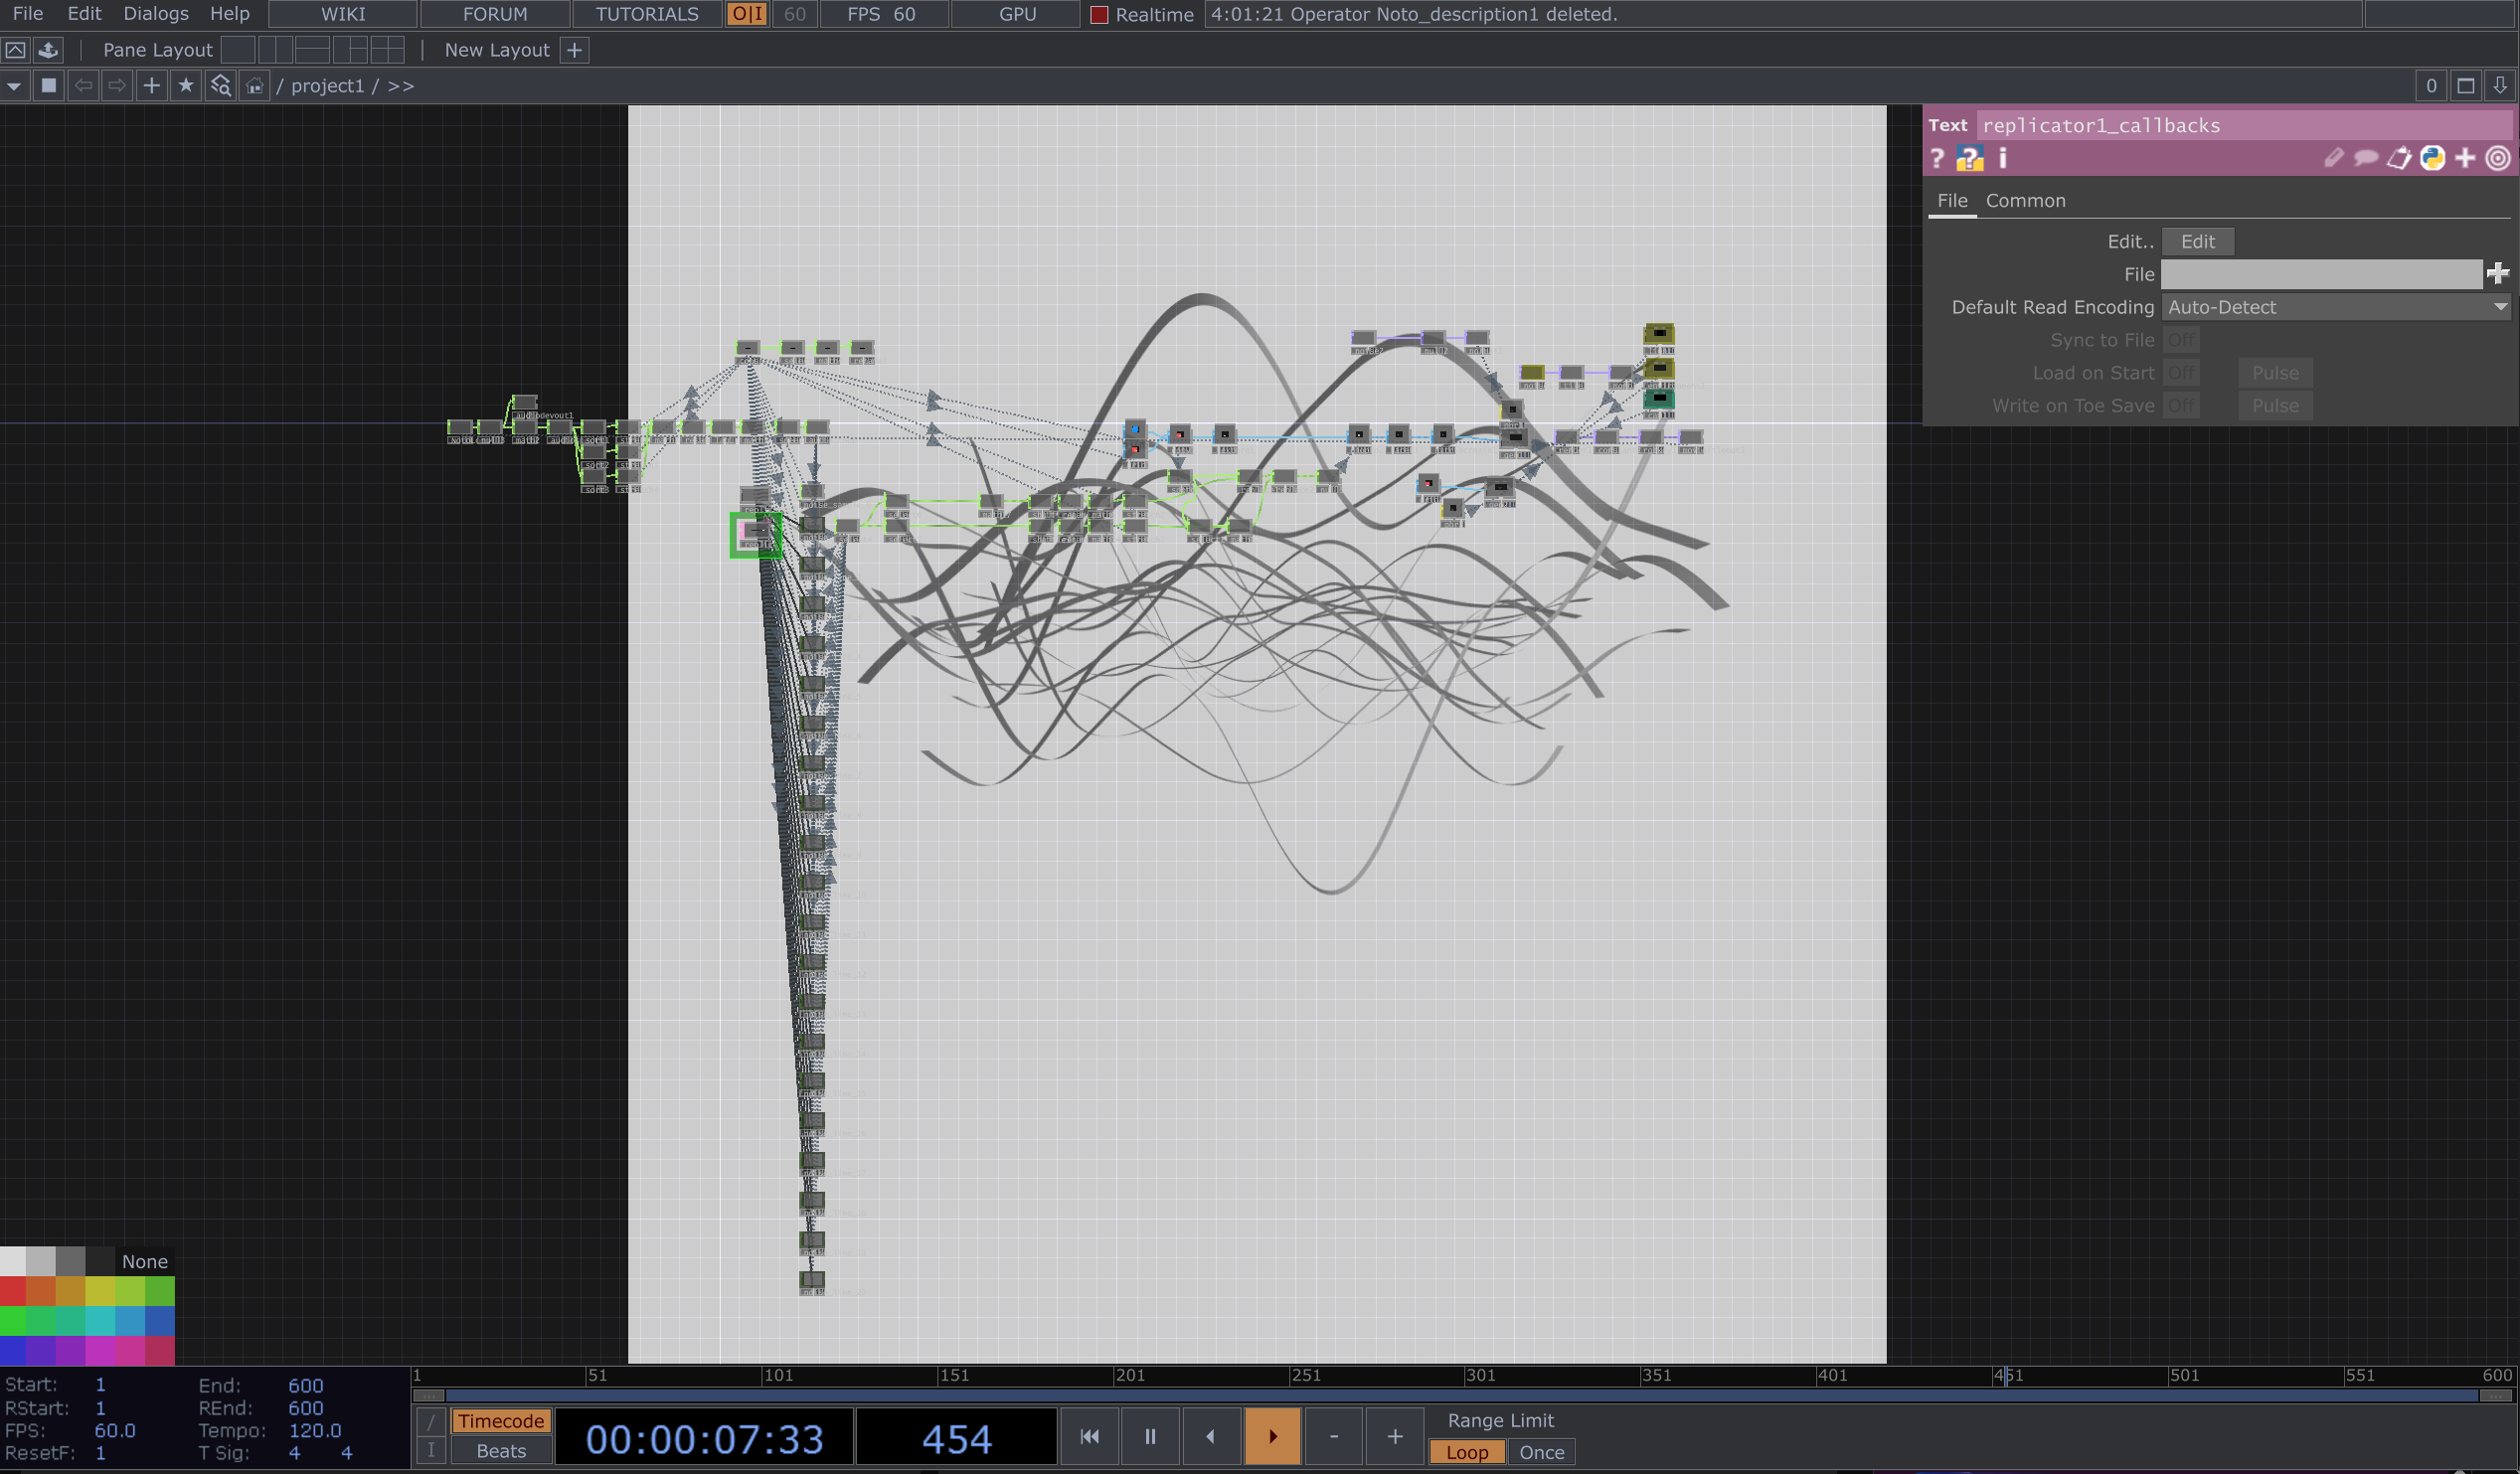Open Python help for replicator1_callbacks
The height and width of the screenshot is (1474, 2520).
coord(1970,158)
